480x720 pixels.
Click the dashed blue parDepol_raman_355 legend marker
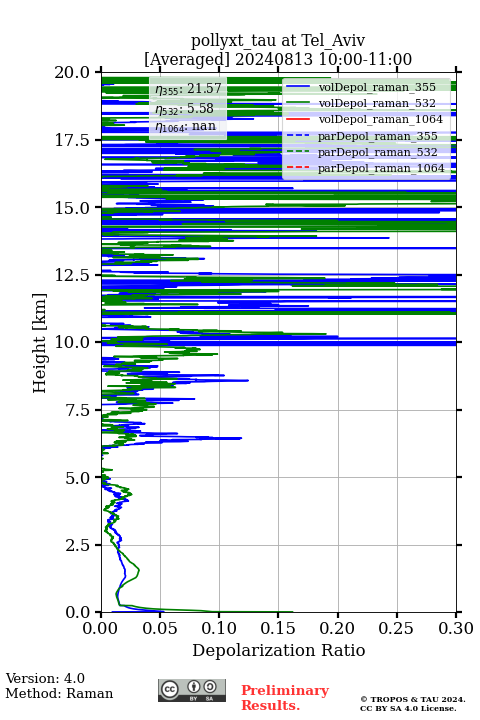click(298, 136)
